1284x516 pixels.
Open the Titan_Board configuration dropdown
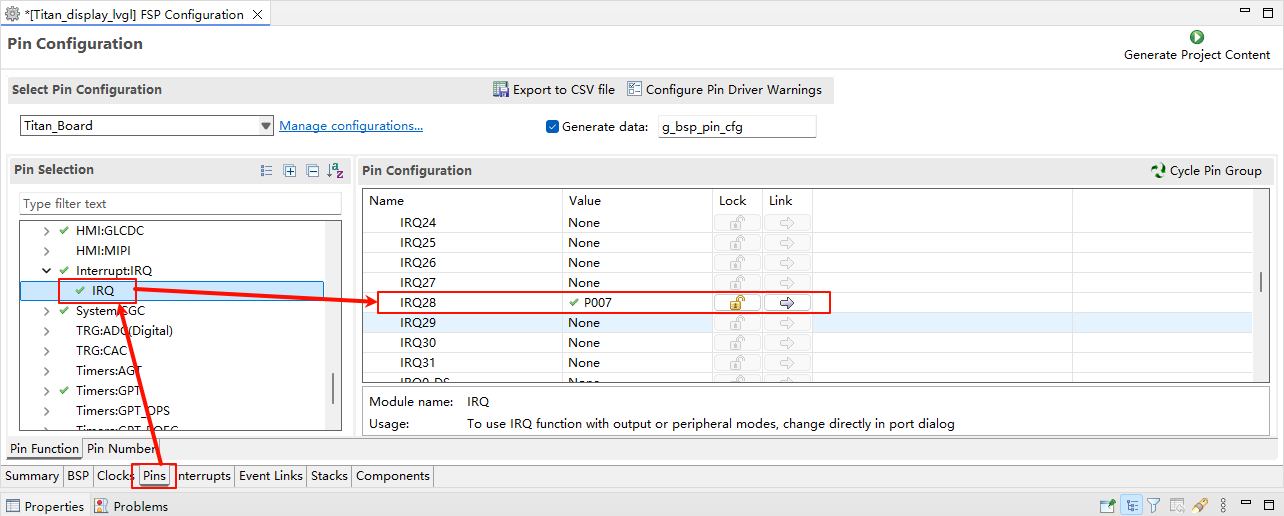(x=266, y=126)
